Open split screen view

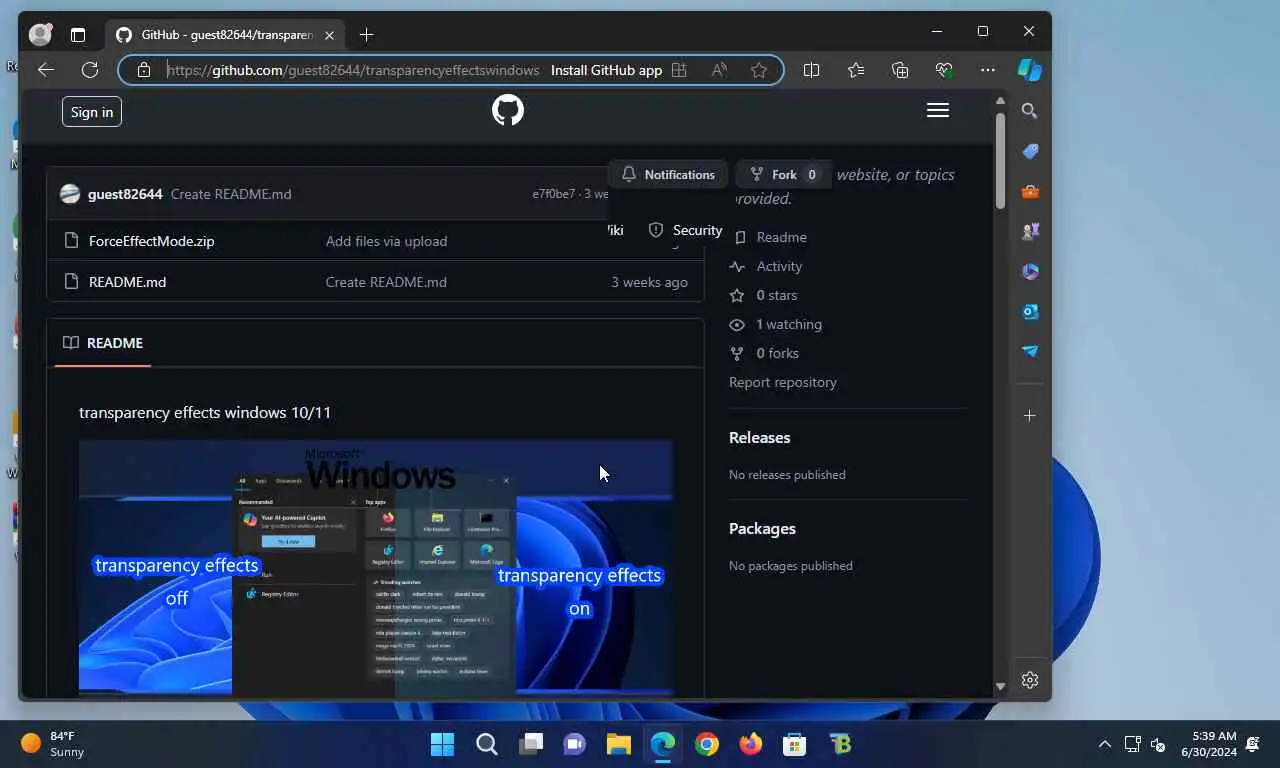(x=811, y=70)
